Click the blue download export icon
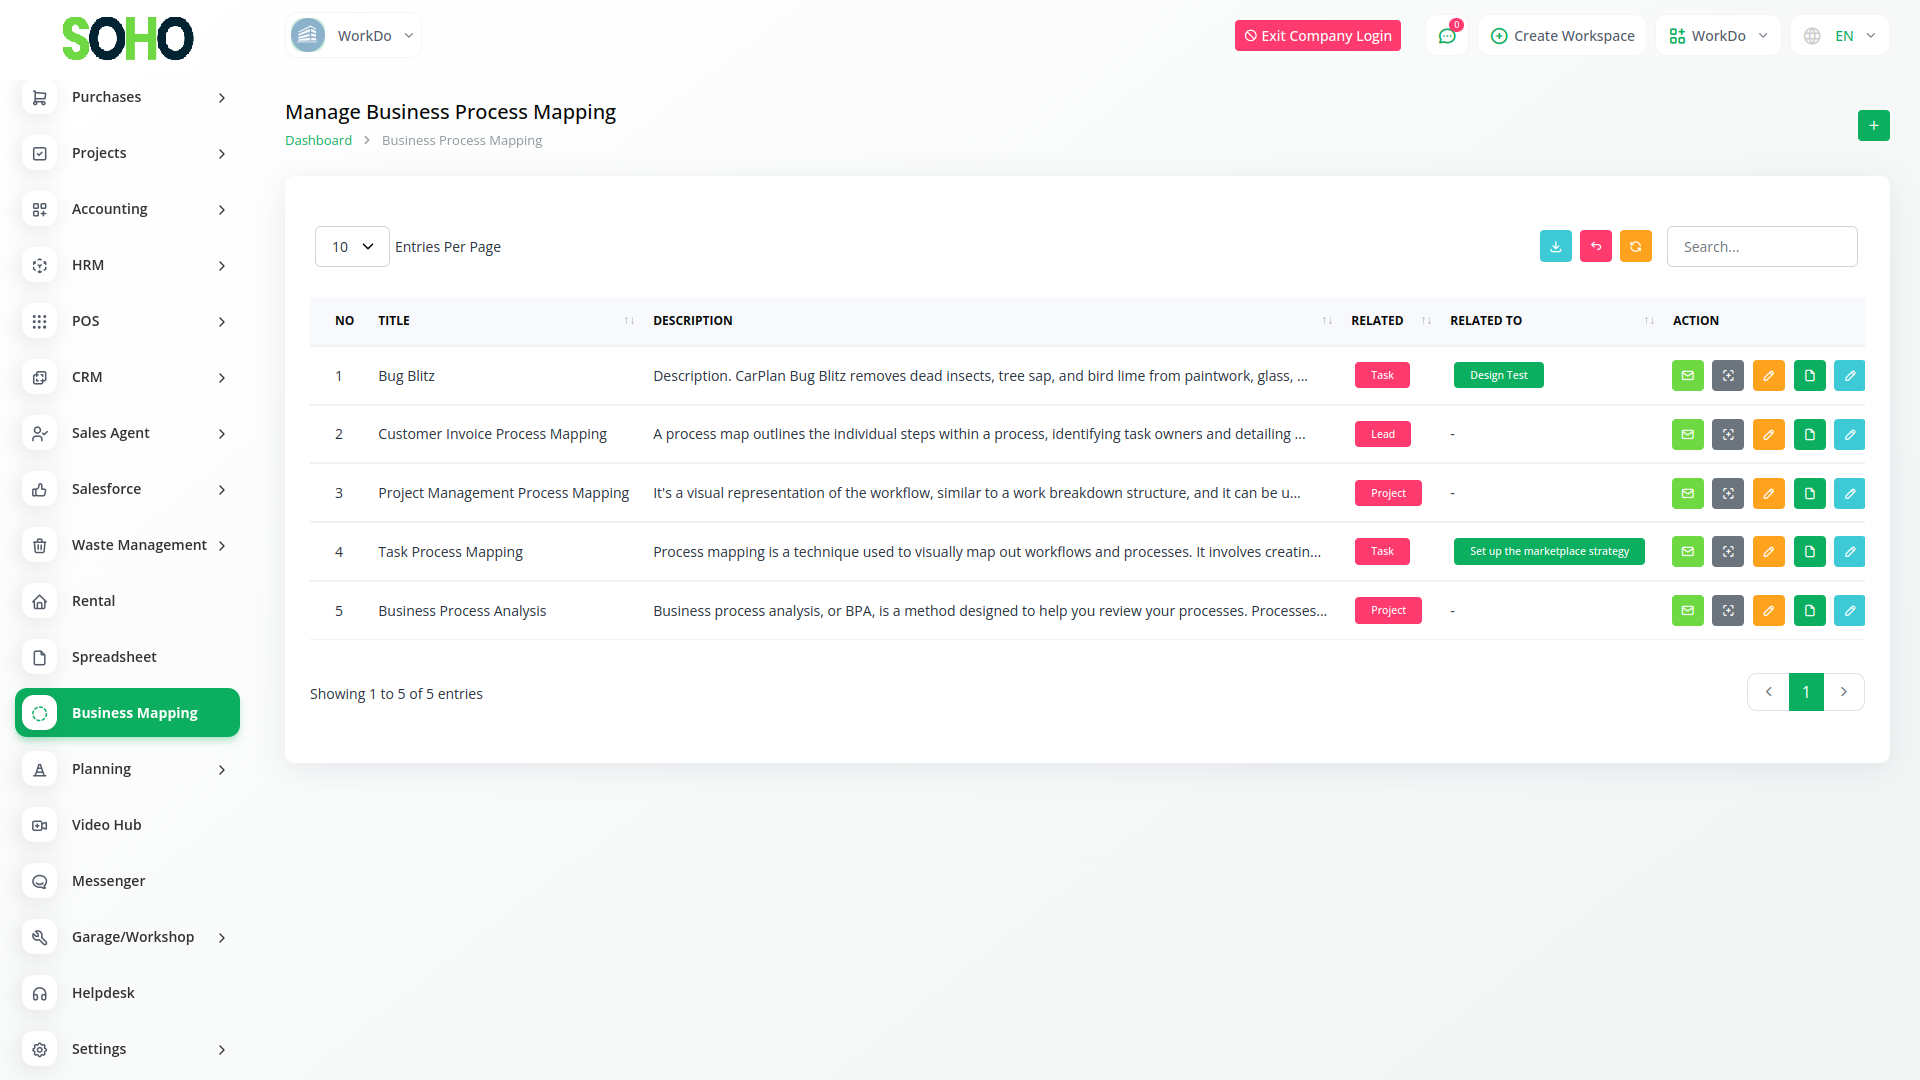The image size is (1920, 1080). [x=1555, y=246]
